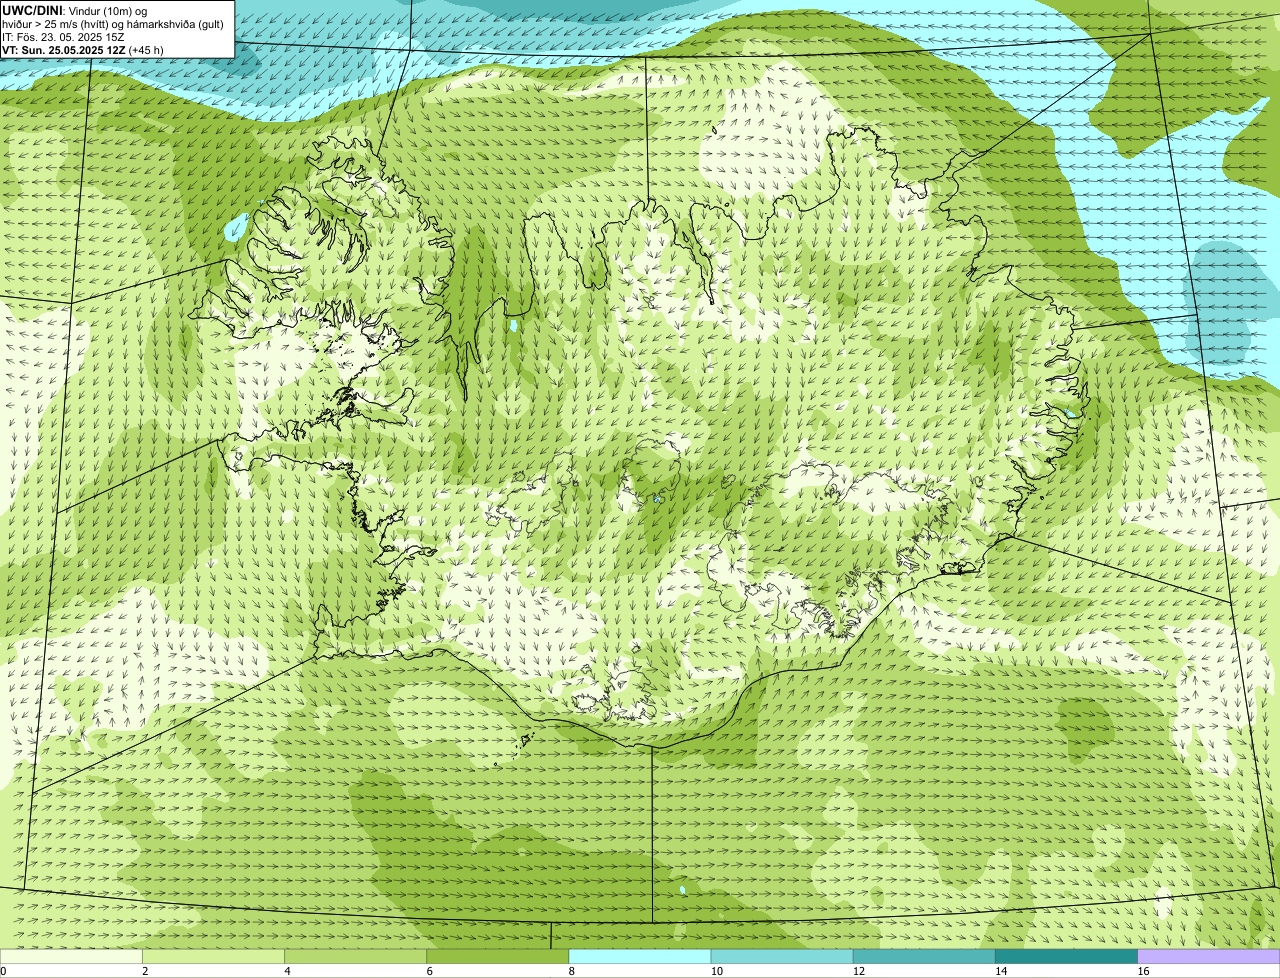Click the 'UWC/DINI' model title text
Viewport: 1280px width, 978px height.
pos(32,10)
